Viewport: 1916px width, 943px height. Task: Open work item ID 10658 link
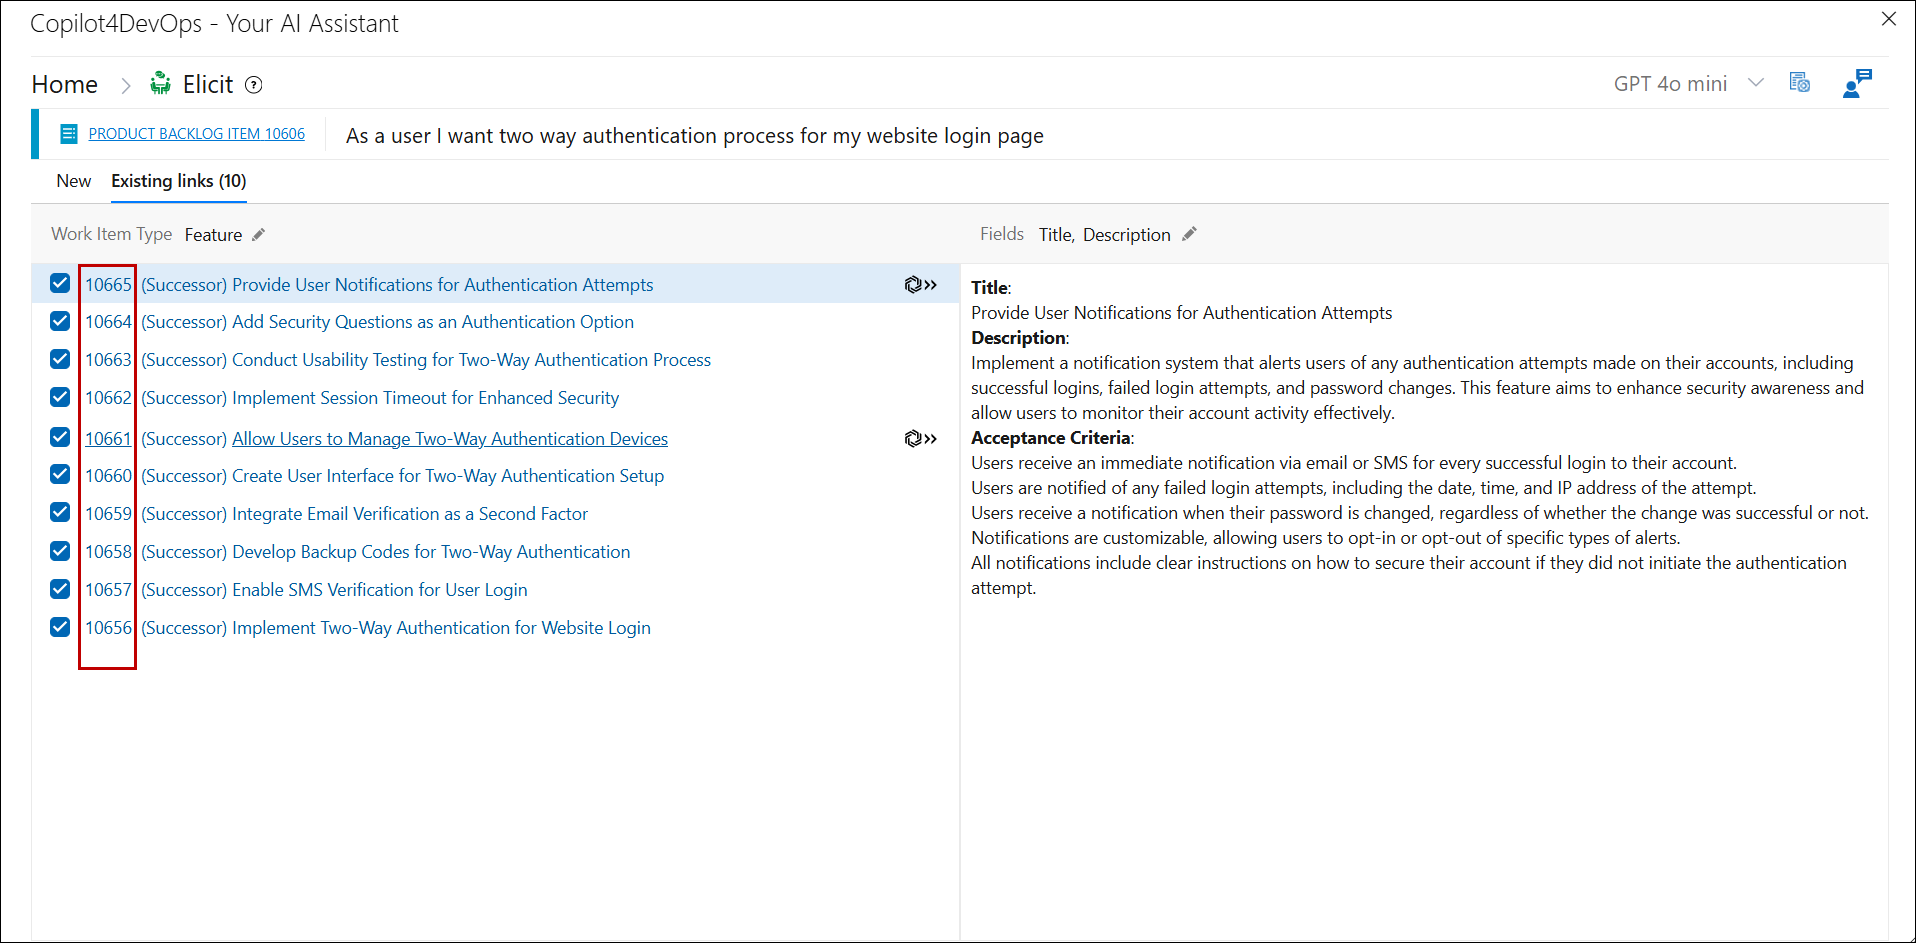pyautogui.click(x=108, y=552)
